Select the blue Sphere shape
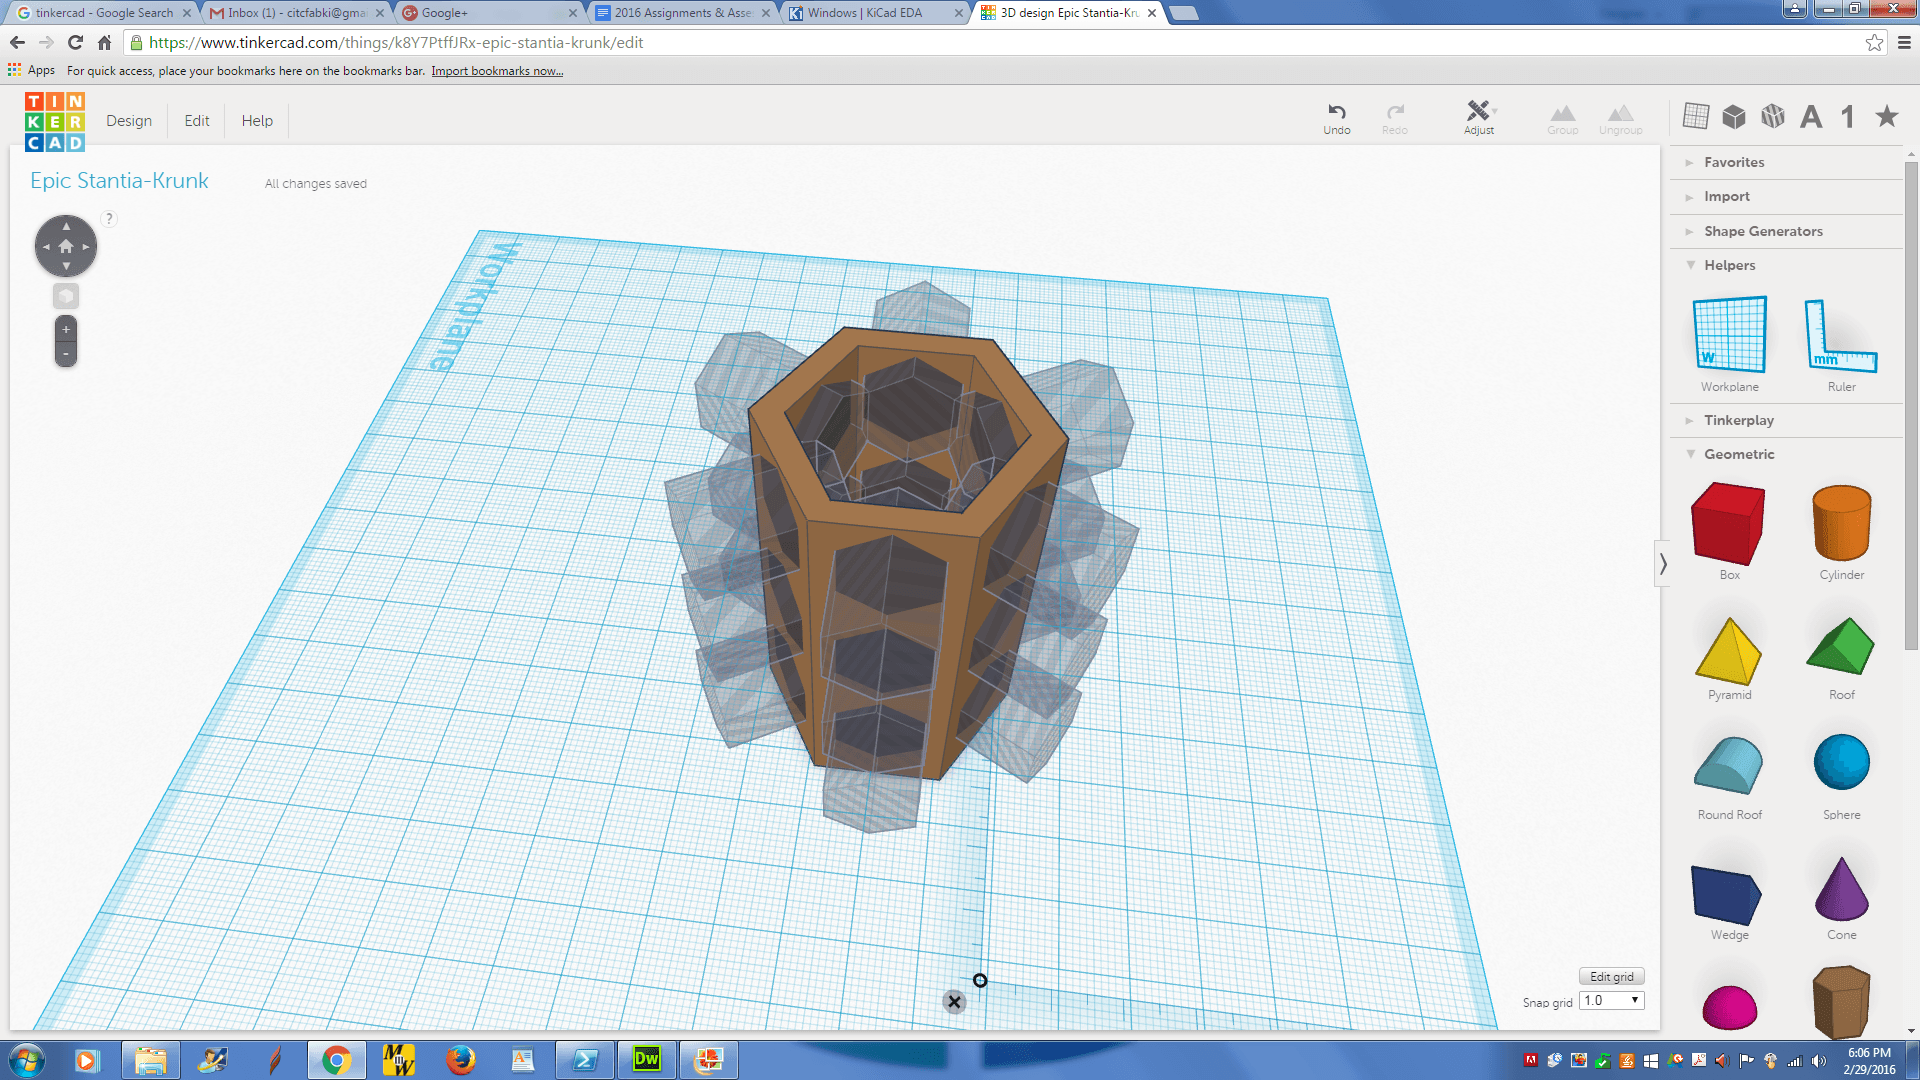The width and height of the screenshot is (1920, 1080). pos(1841,762)
